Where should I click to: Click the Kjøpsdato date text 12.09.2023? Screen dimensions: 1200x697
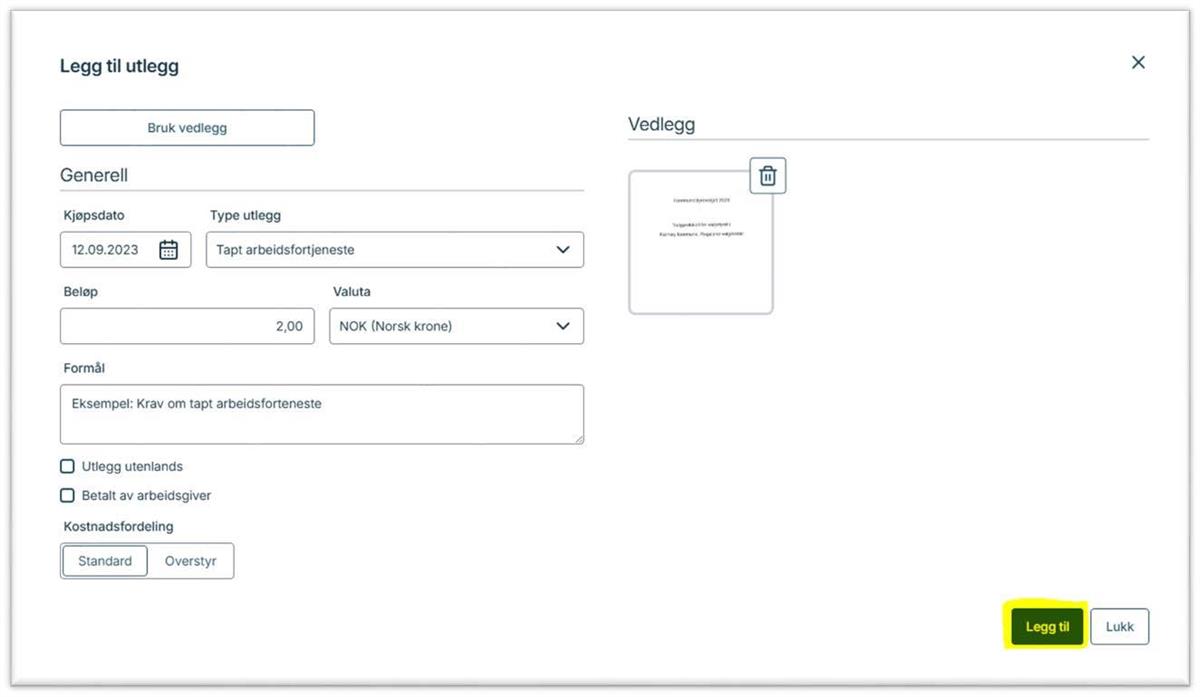(105, 250)
